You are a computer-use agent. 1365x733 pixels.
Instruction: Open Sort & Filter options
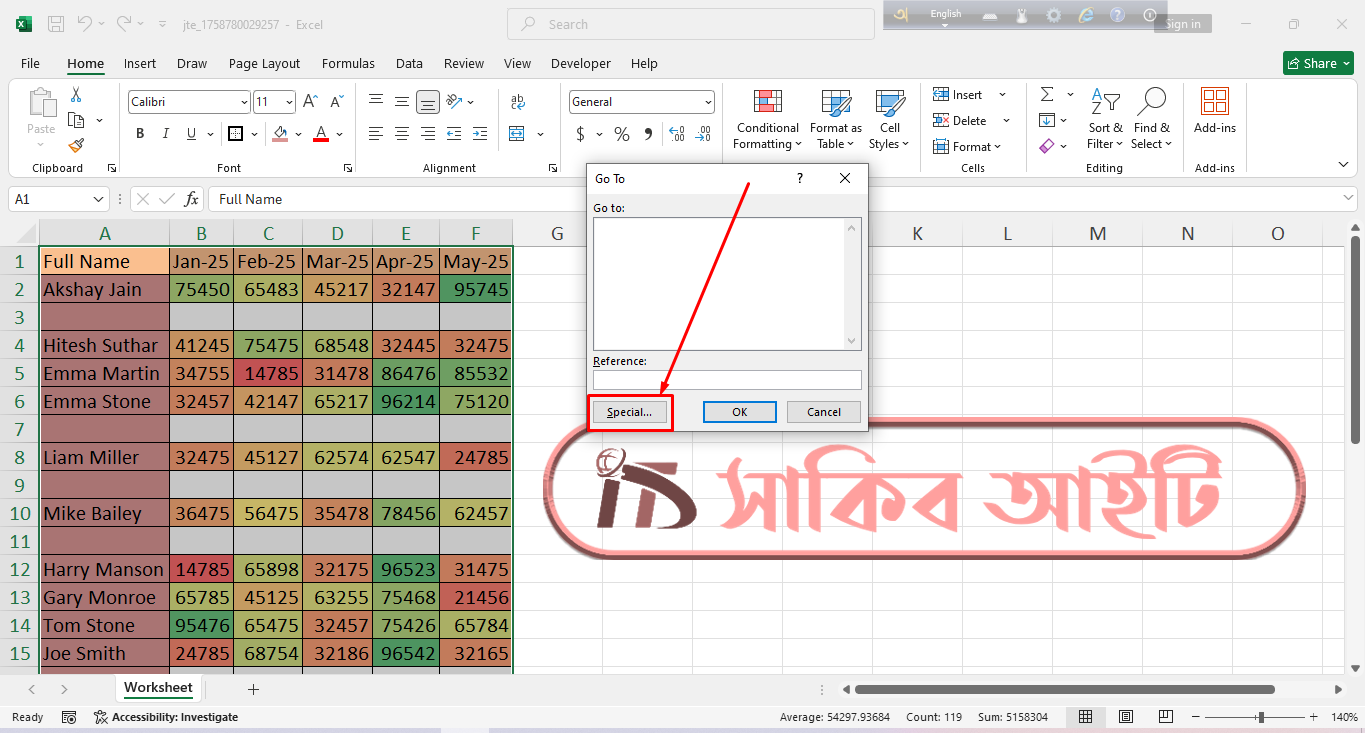pyautogui.click(x=1104, y=118)
